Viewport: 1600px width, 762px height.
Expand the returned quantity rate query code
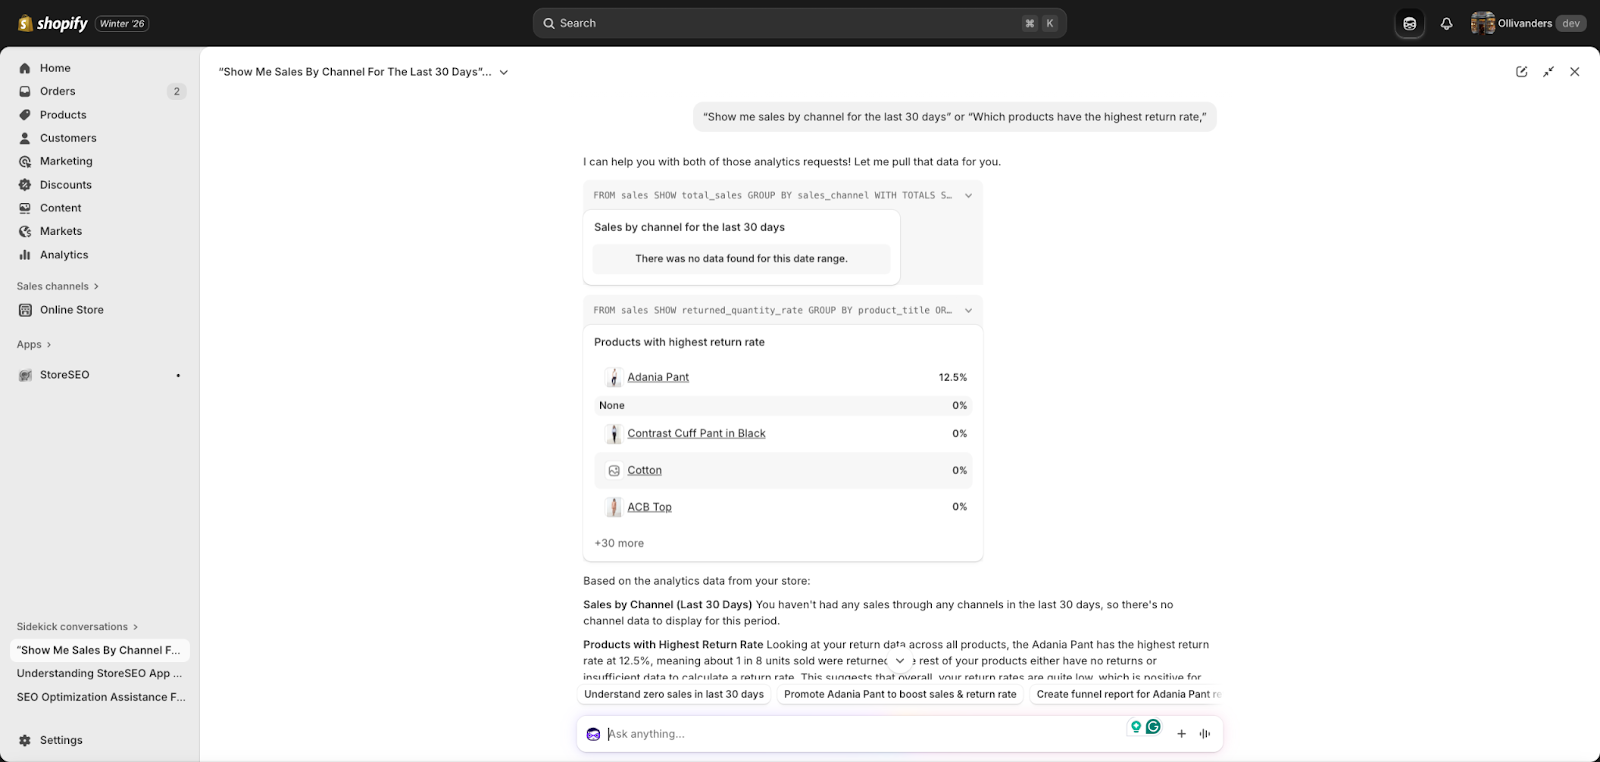[968, 310]
